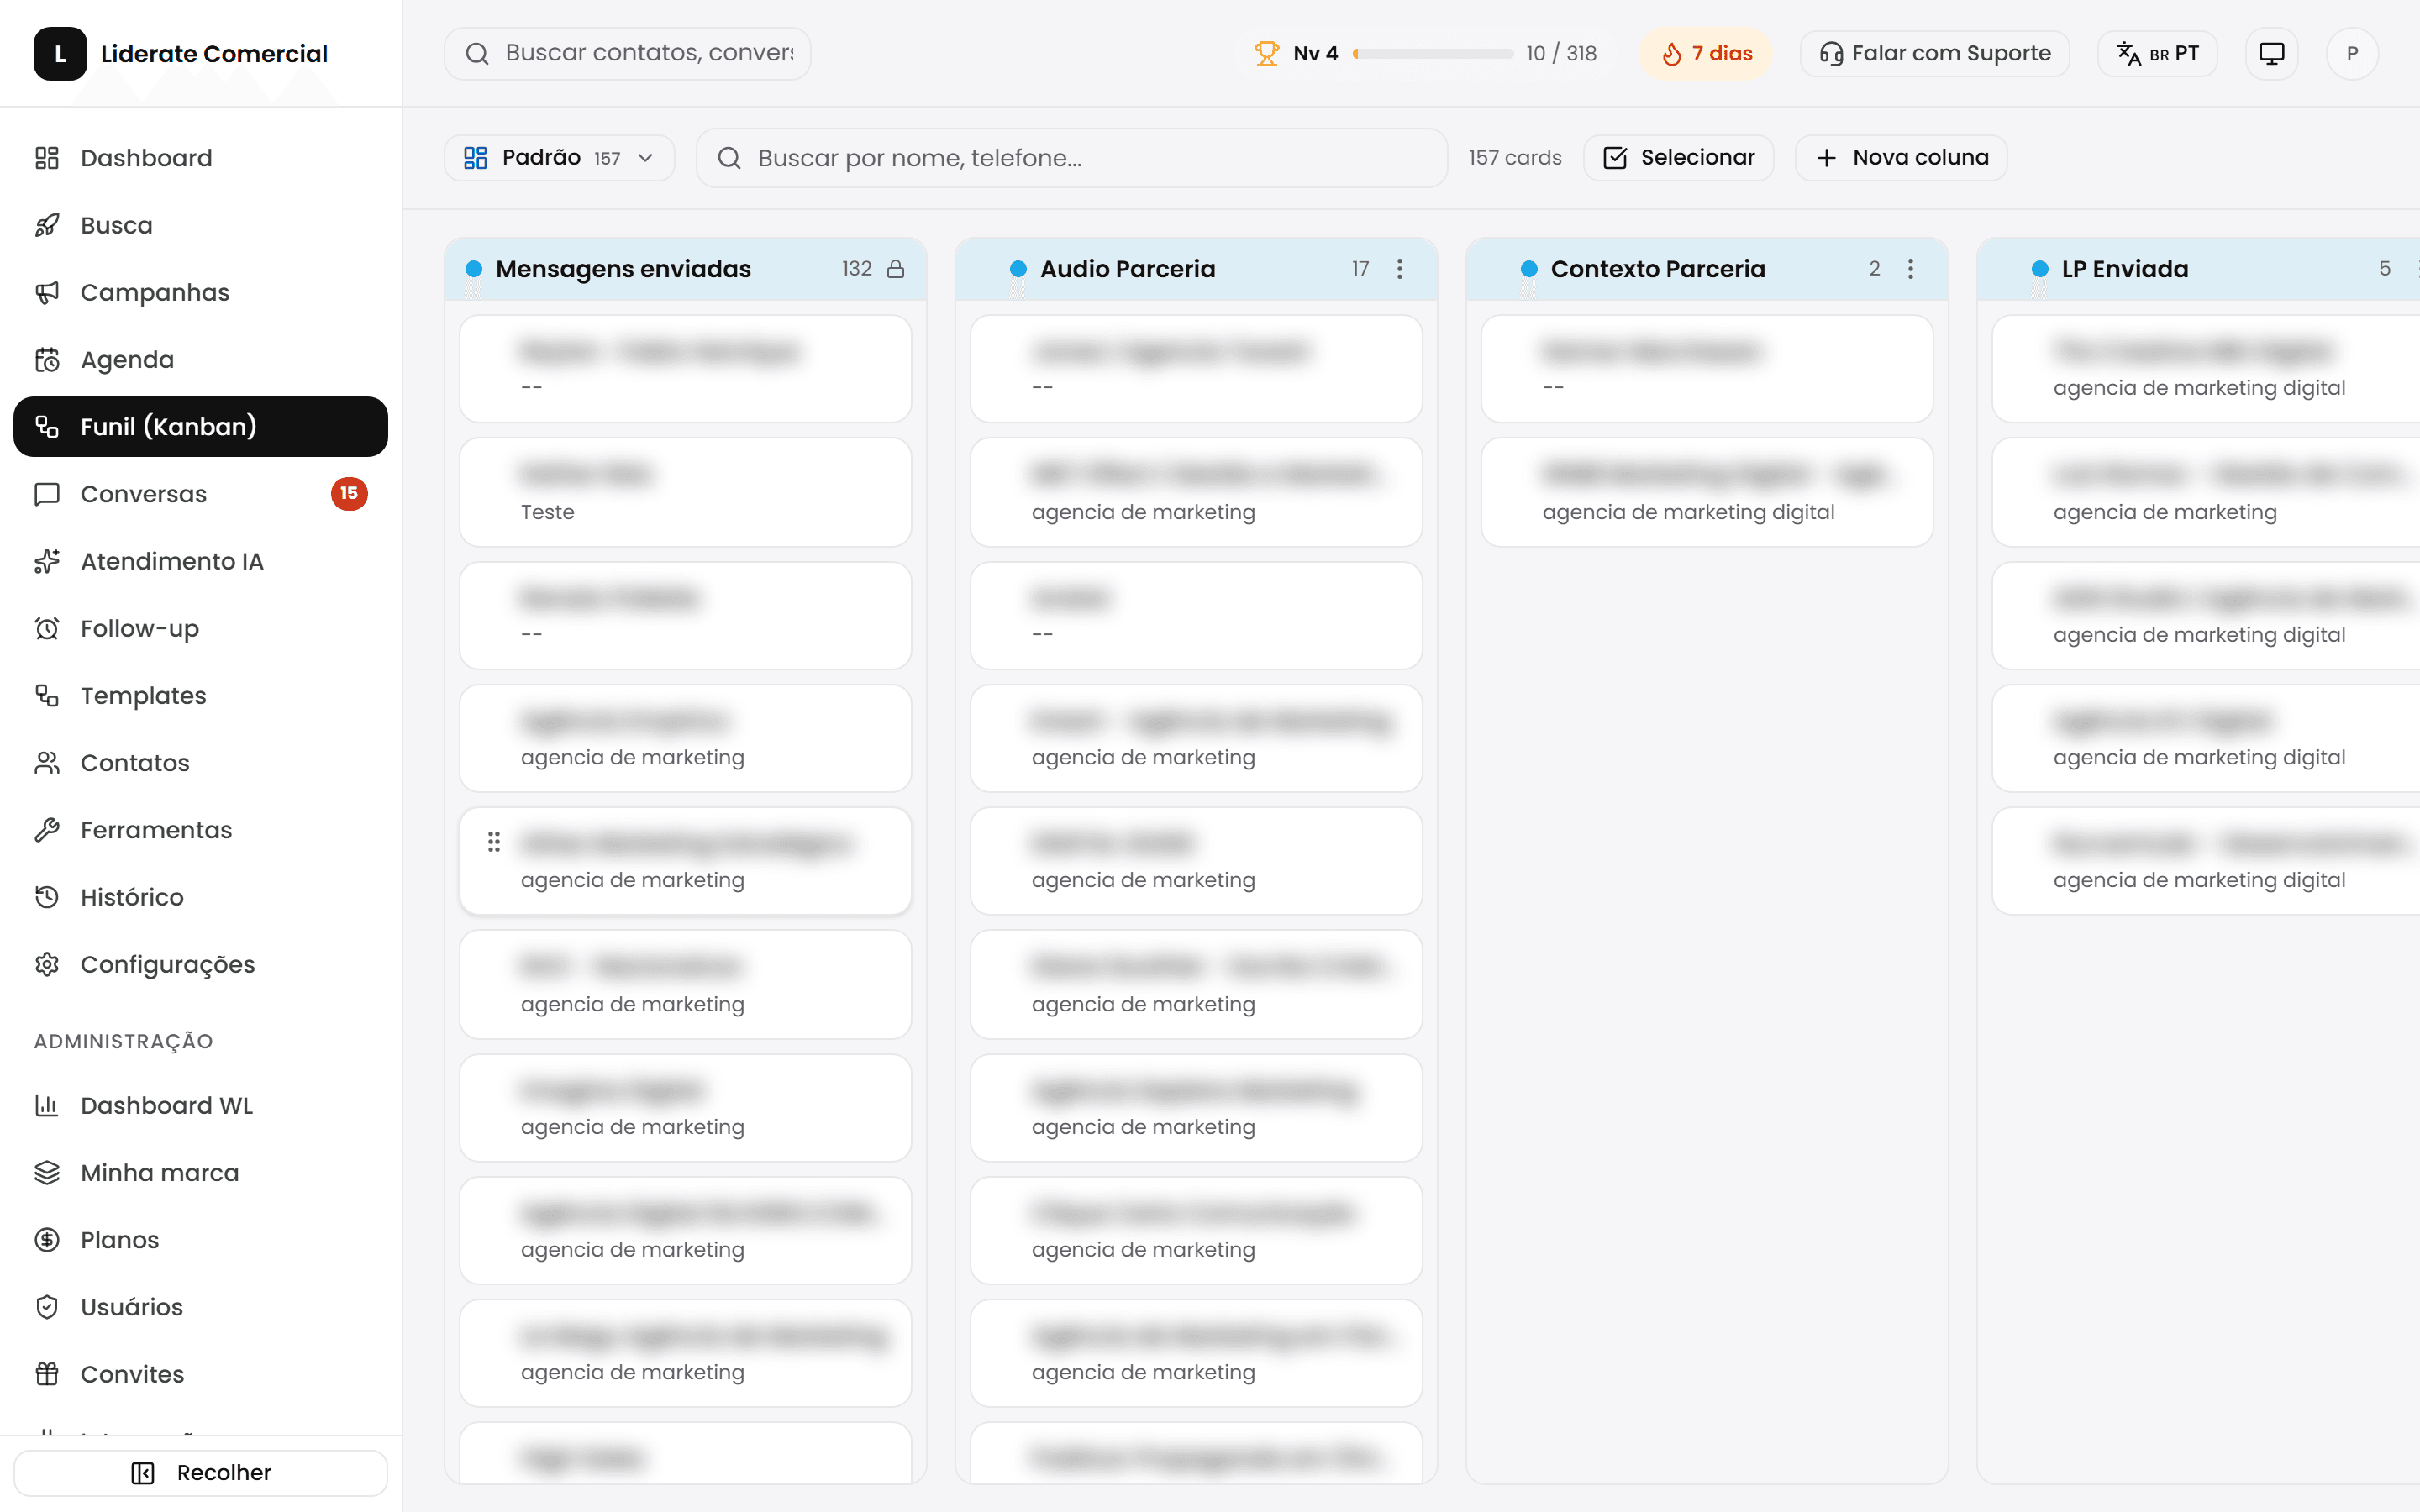Open second card in Contexto Parceria column
This screenshot has height=1512, width=2420.
tap(1707, 492)
